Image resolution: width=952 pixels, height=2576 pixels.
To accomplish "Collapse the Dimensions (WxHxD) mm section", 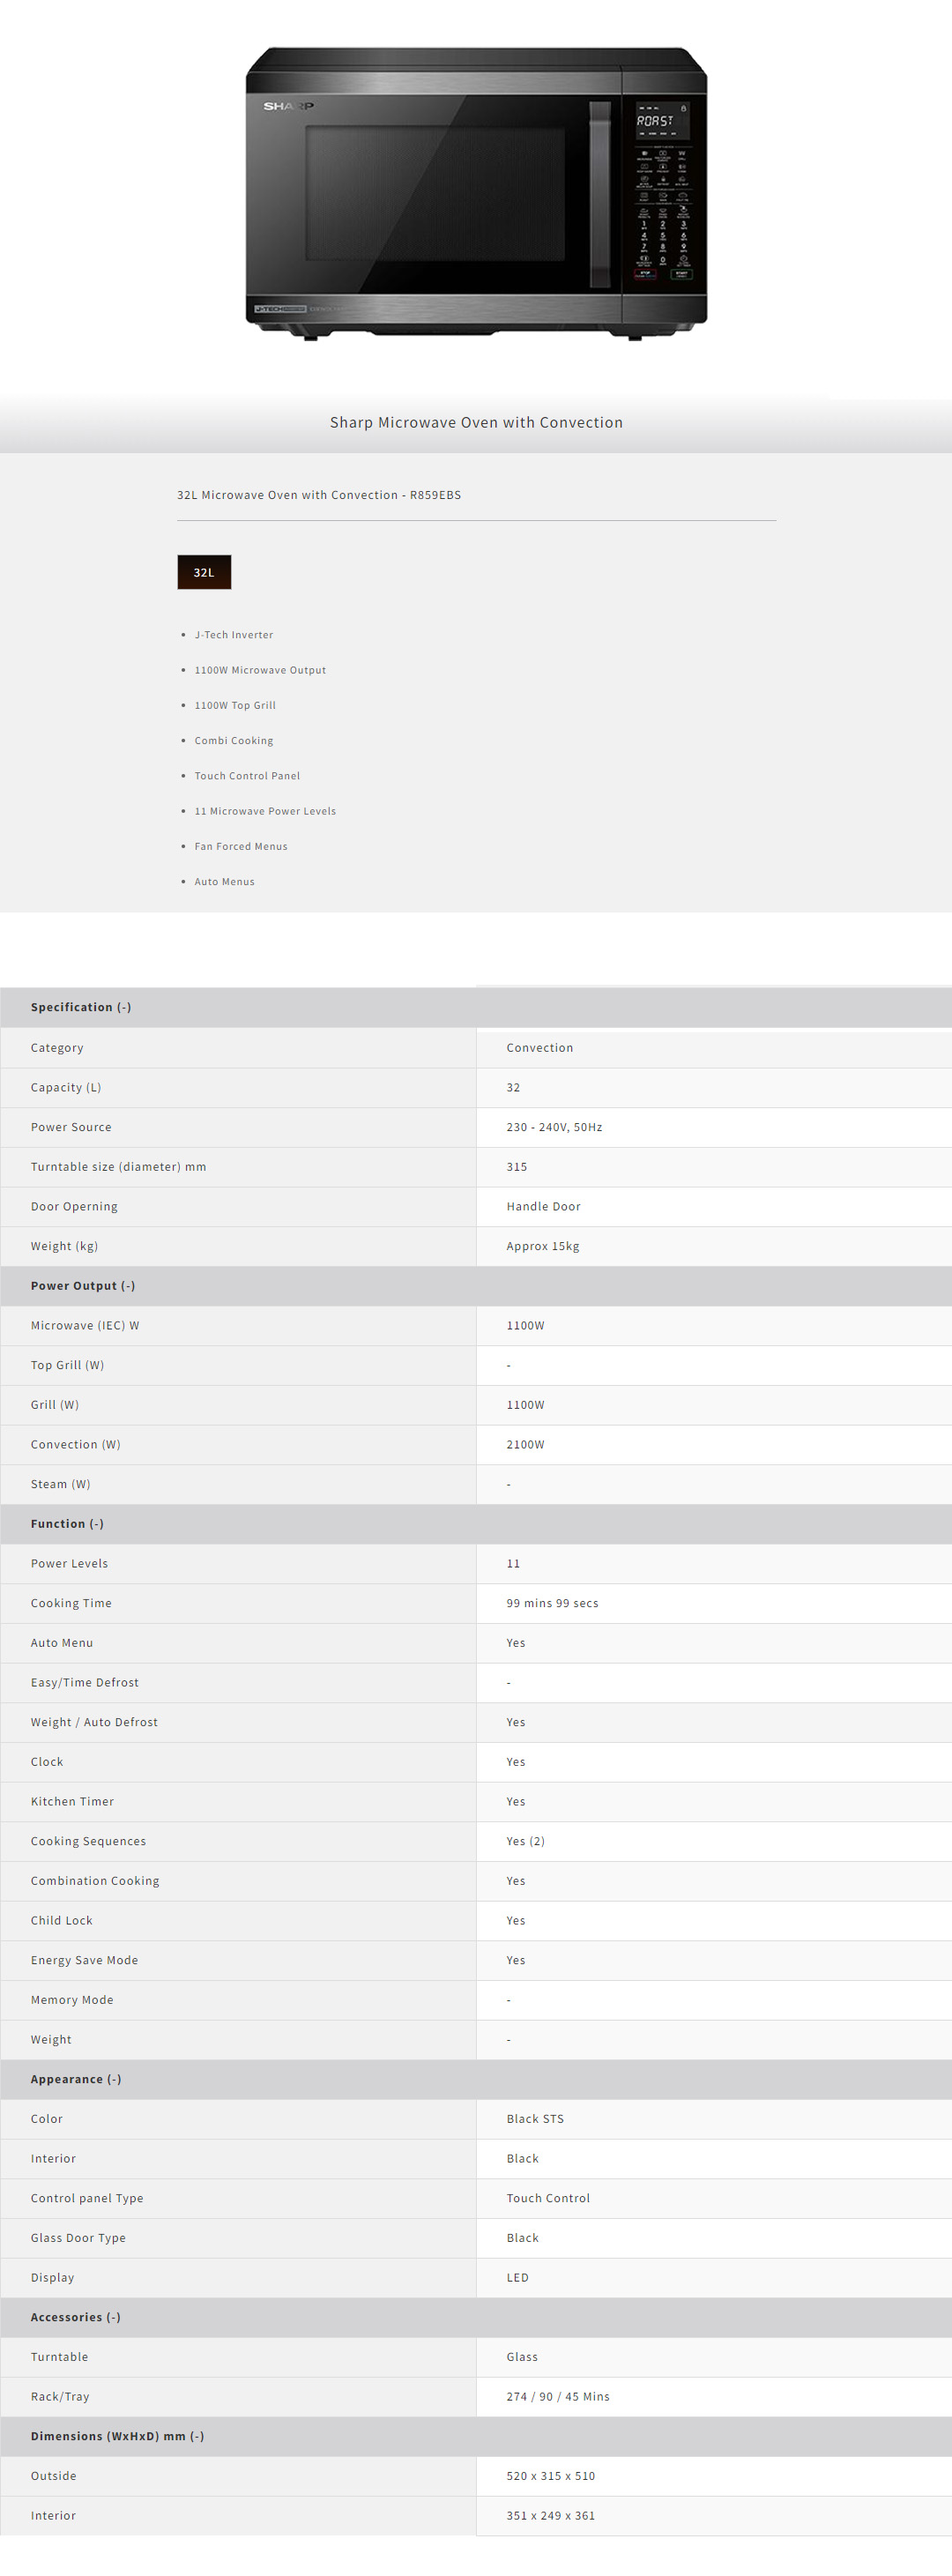I will [117, 2435].
